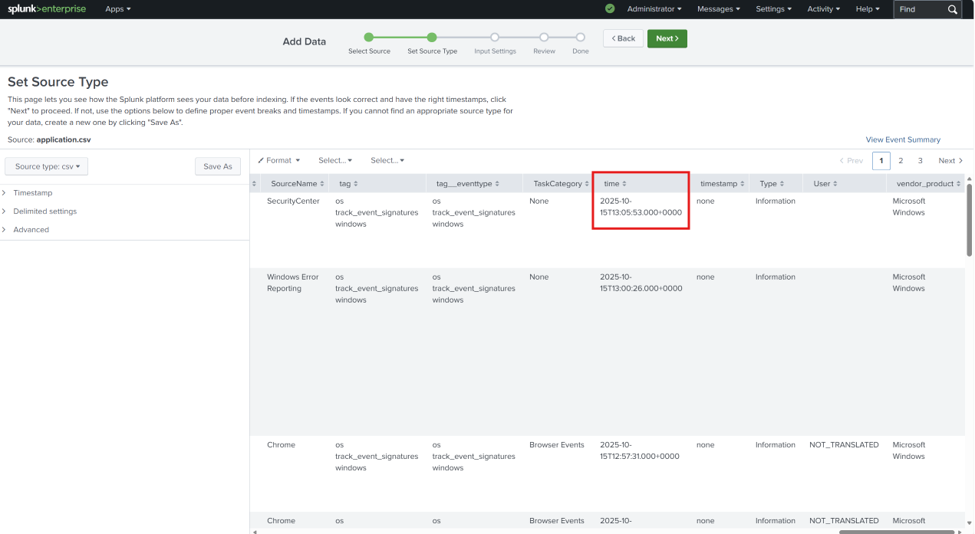Click the green Next button
Screen dimensions: 975x534
pyautogui.click(x=667, y=39)
